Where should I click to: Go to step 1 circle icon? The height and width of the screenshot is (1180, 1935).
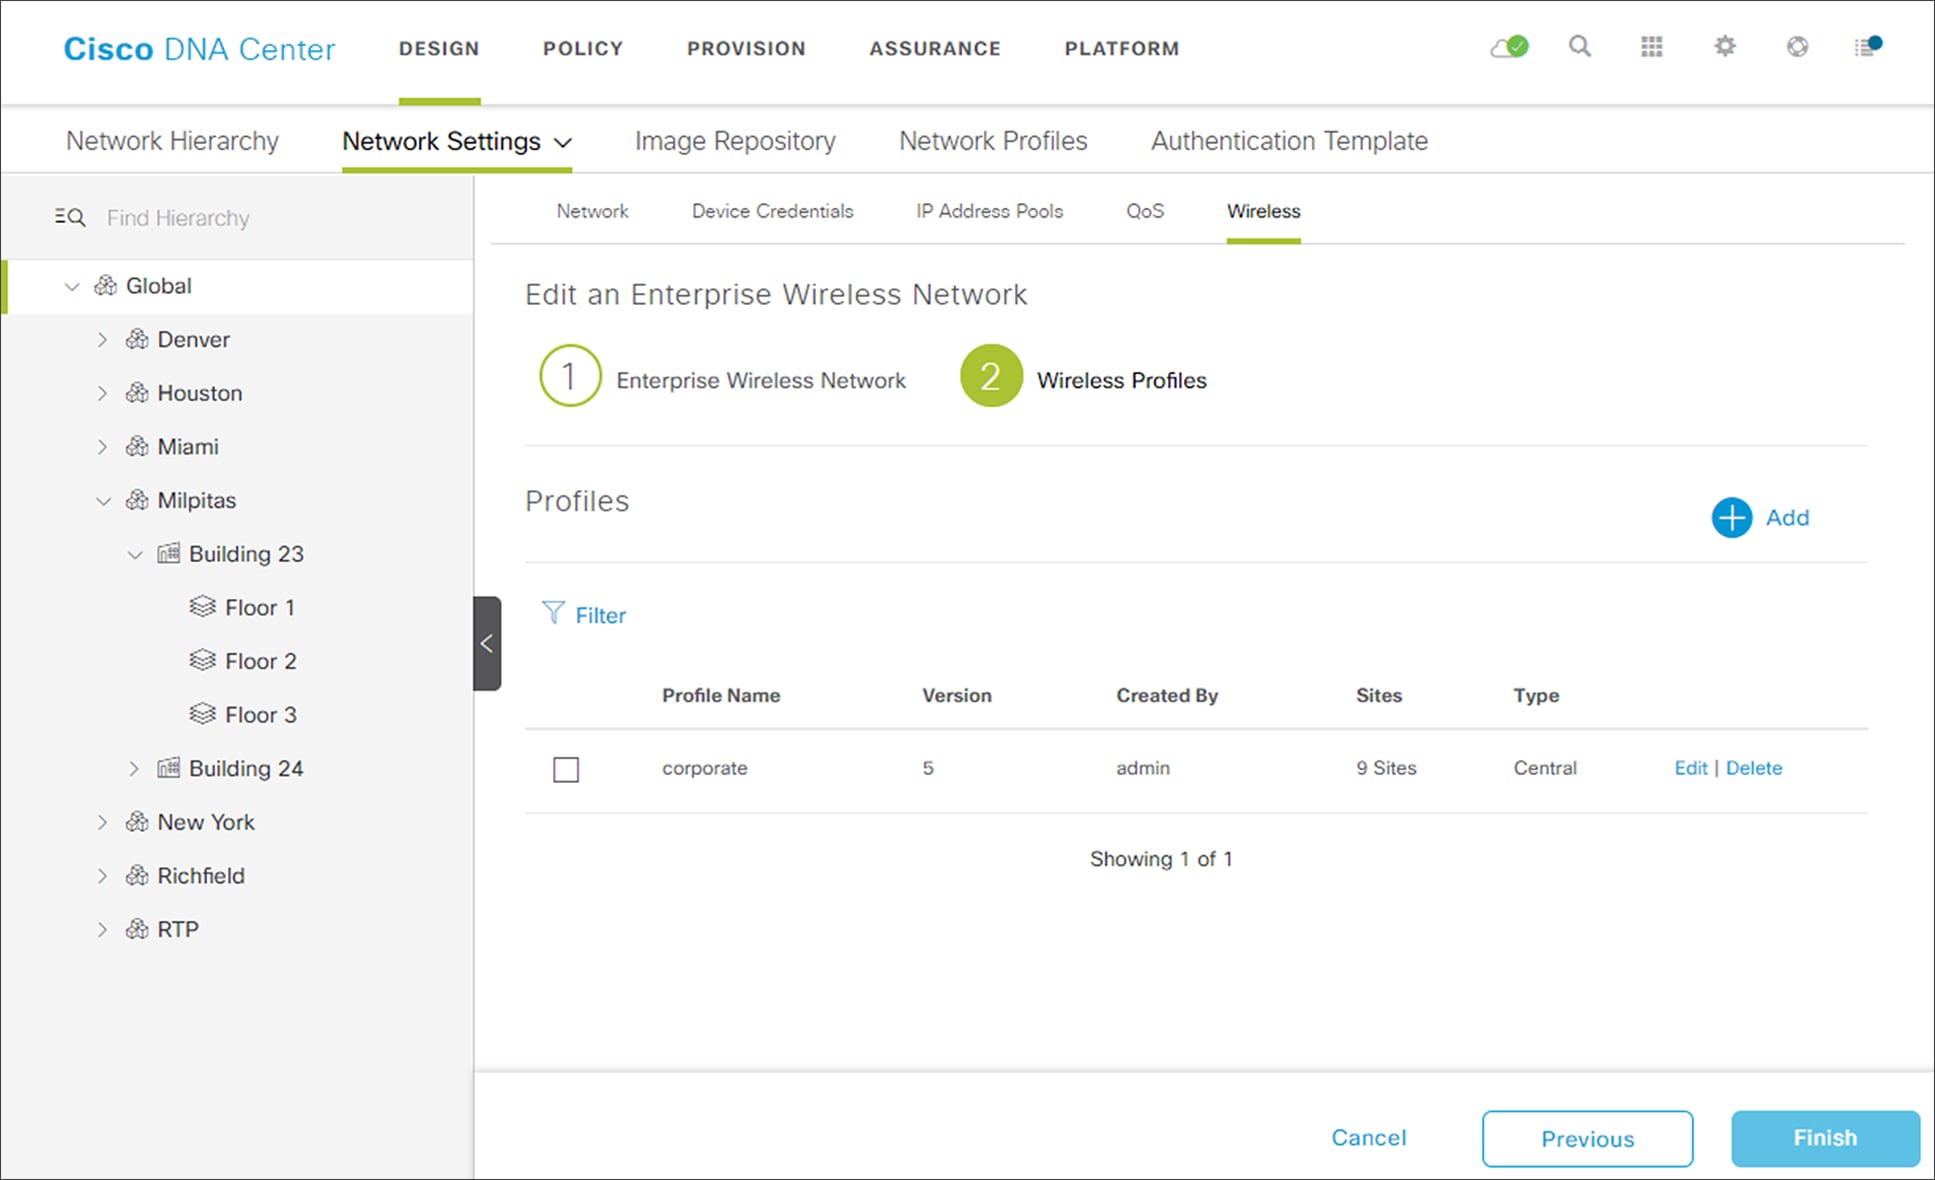click(570, 376)
